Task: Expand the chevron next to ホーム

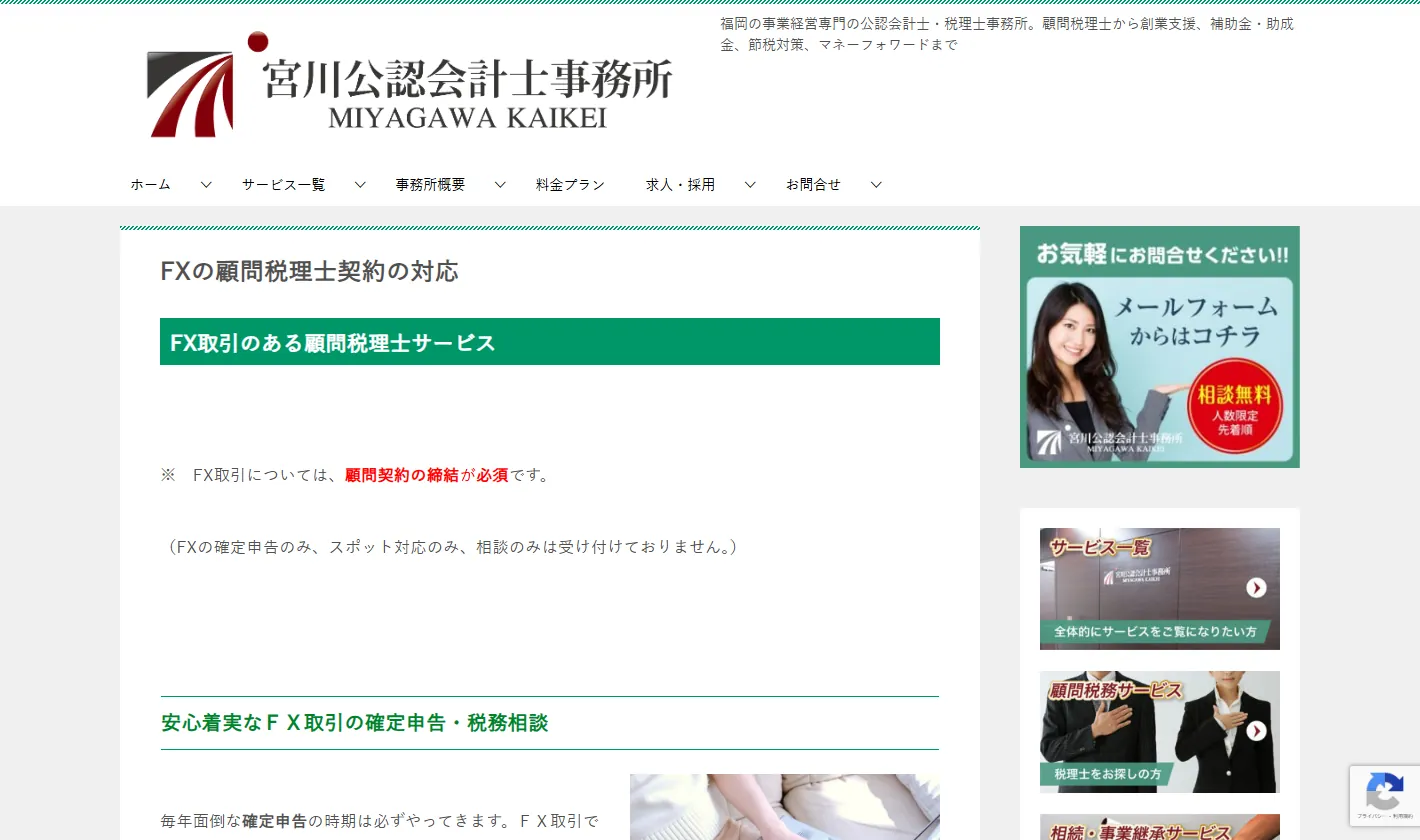Action: pos(206,185)
